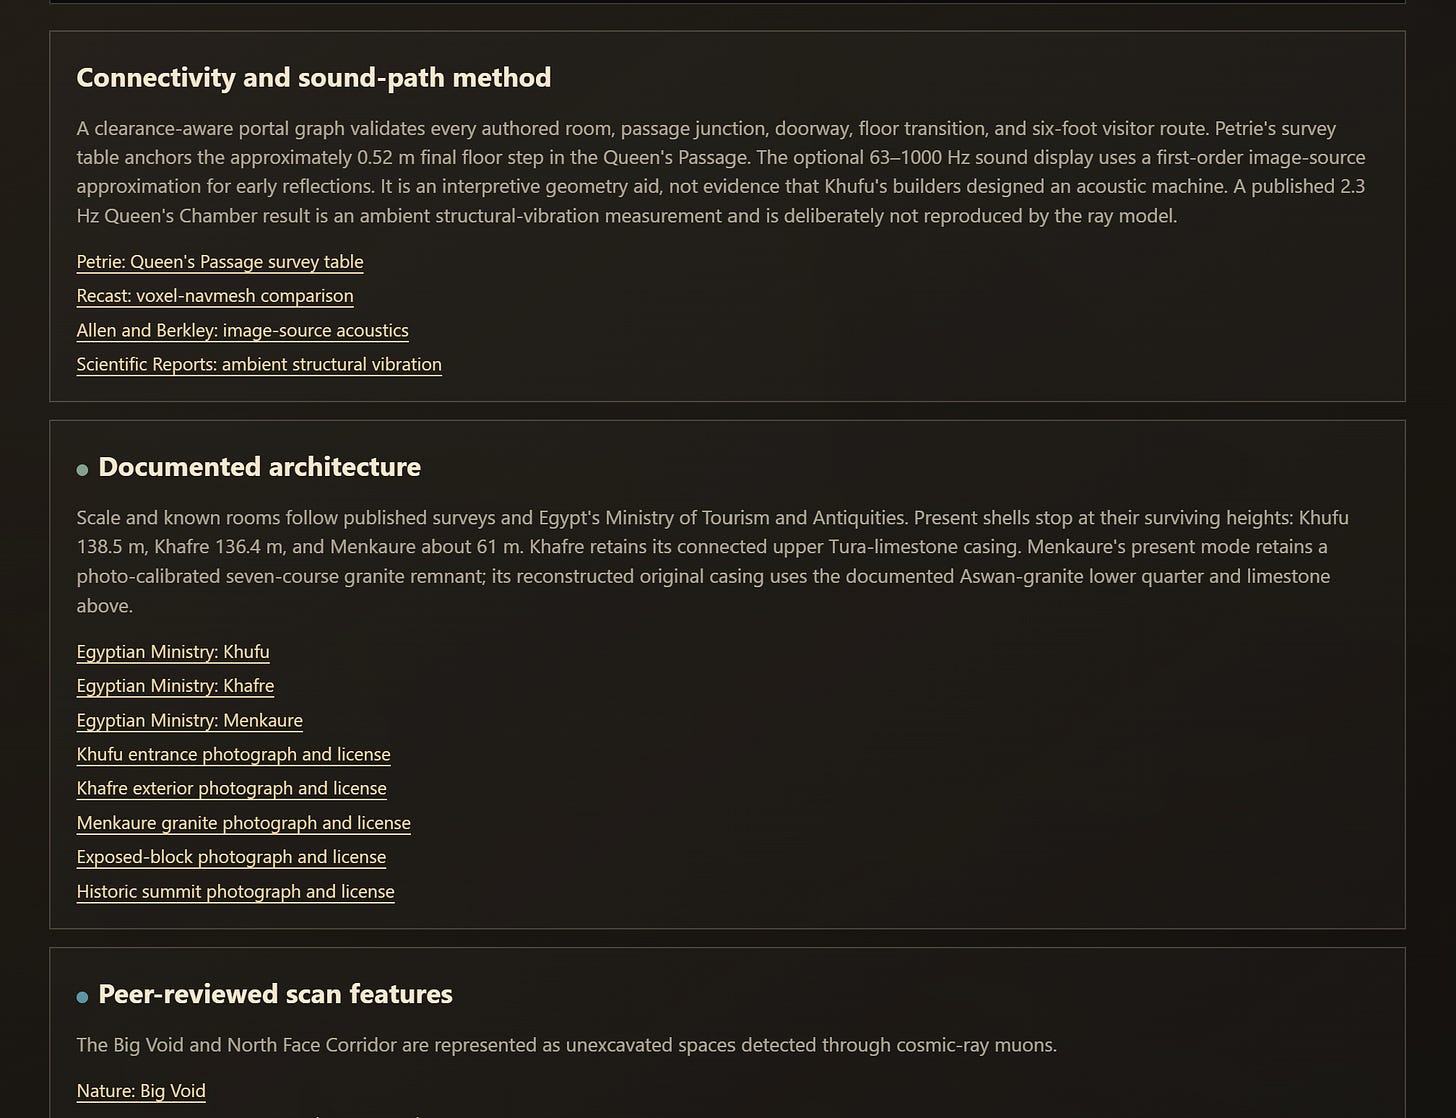Viewport: 1456px width, 1118px height.
Task: View Exposed-block photograph and license
Action: pyautogui.click(x=231, y=857)
